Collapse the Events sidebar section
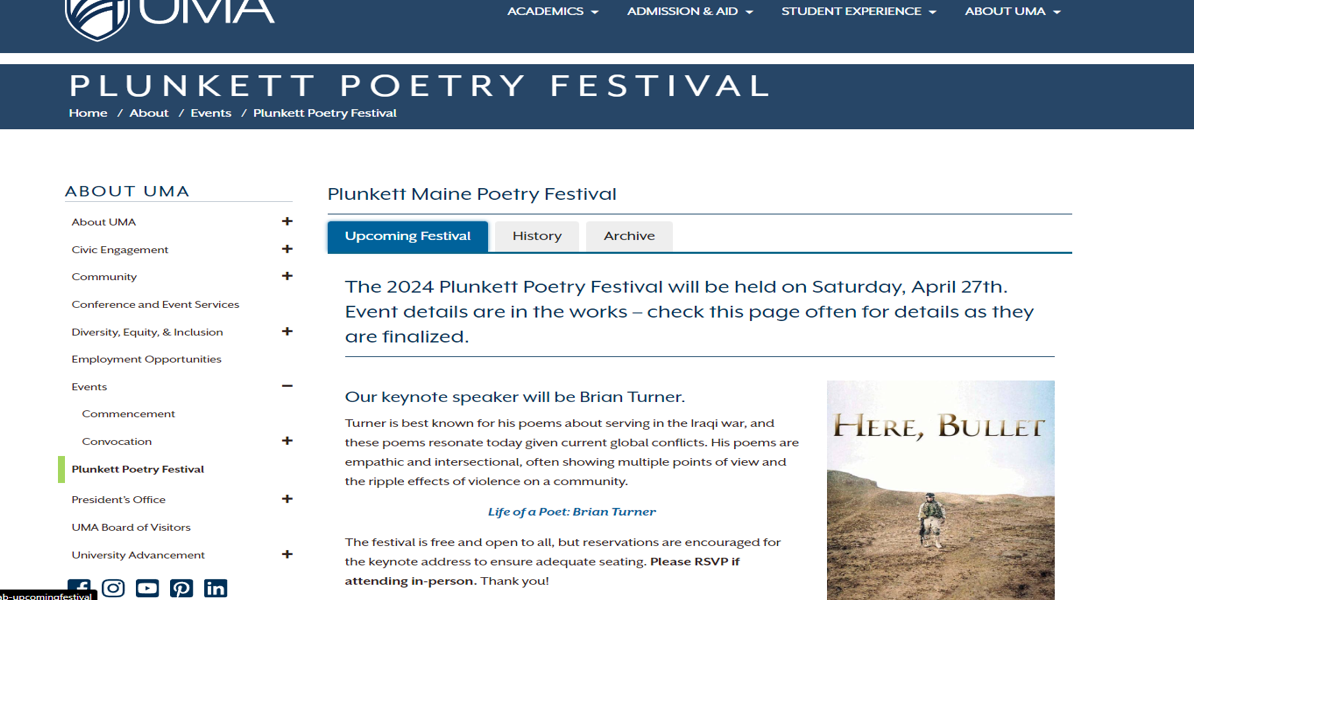Screen dimensions: 1338x702 pos(287,386)
